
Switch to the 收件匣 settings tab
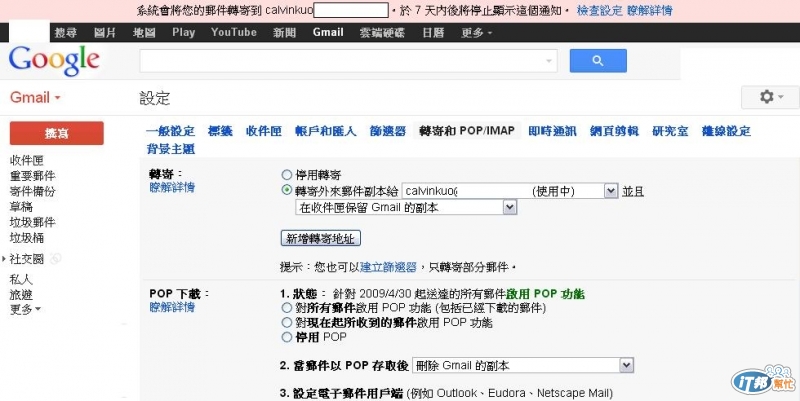(264, 131)
